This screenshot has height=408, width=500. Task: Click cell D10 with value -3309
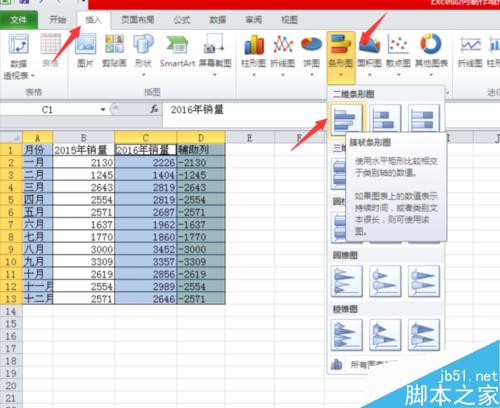click(x=201, y=262)
